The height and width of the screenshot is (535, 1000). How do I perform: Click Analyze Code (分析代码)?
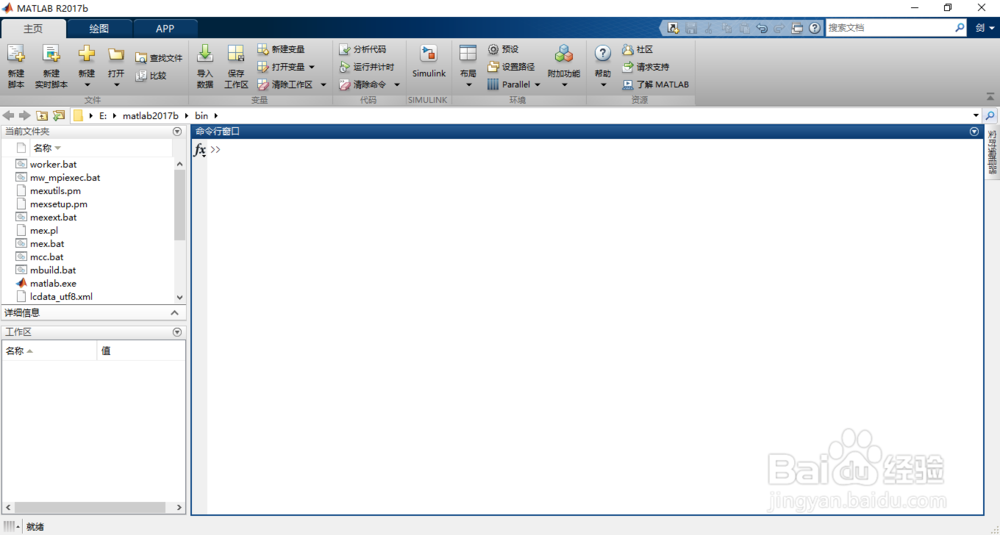362,49
